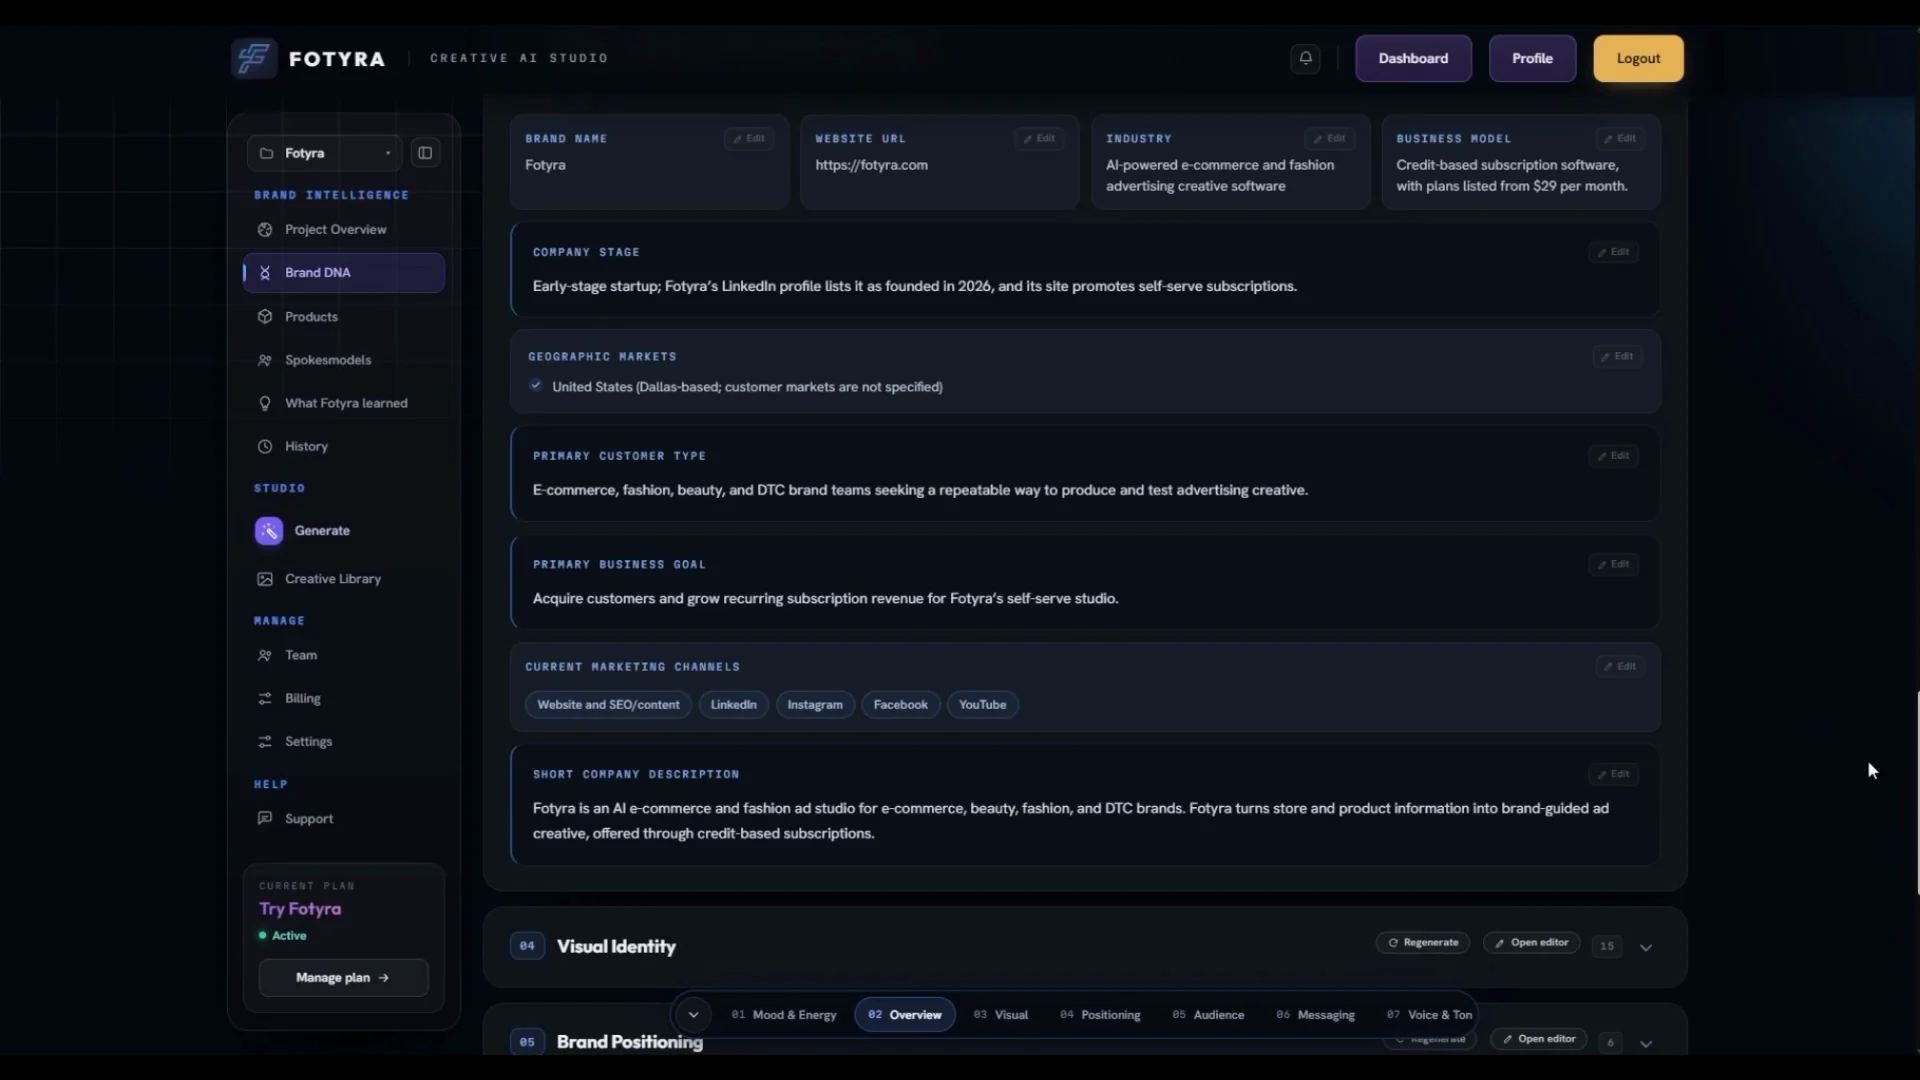Click the Visual Identity count badge 15

[x=1607, y=946]
